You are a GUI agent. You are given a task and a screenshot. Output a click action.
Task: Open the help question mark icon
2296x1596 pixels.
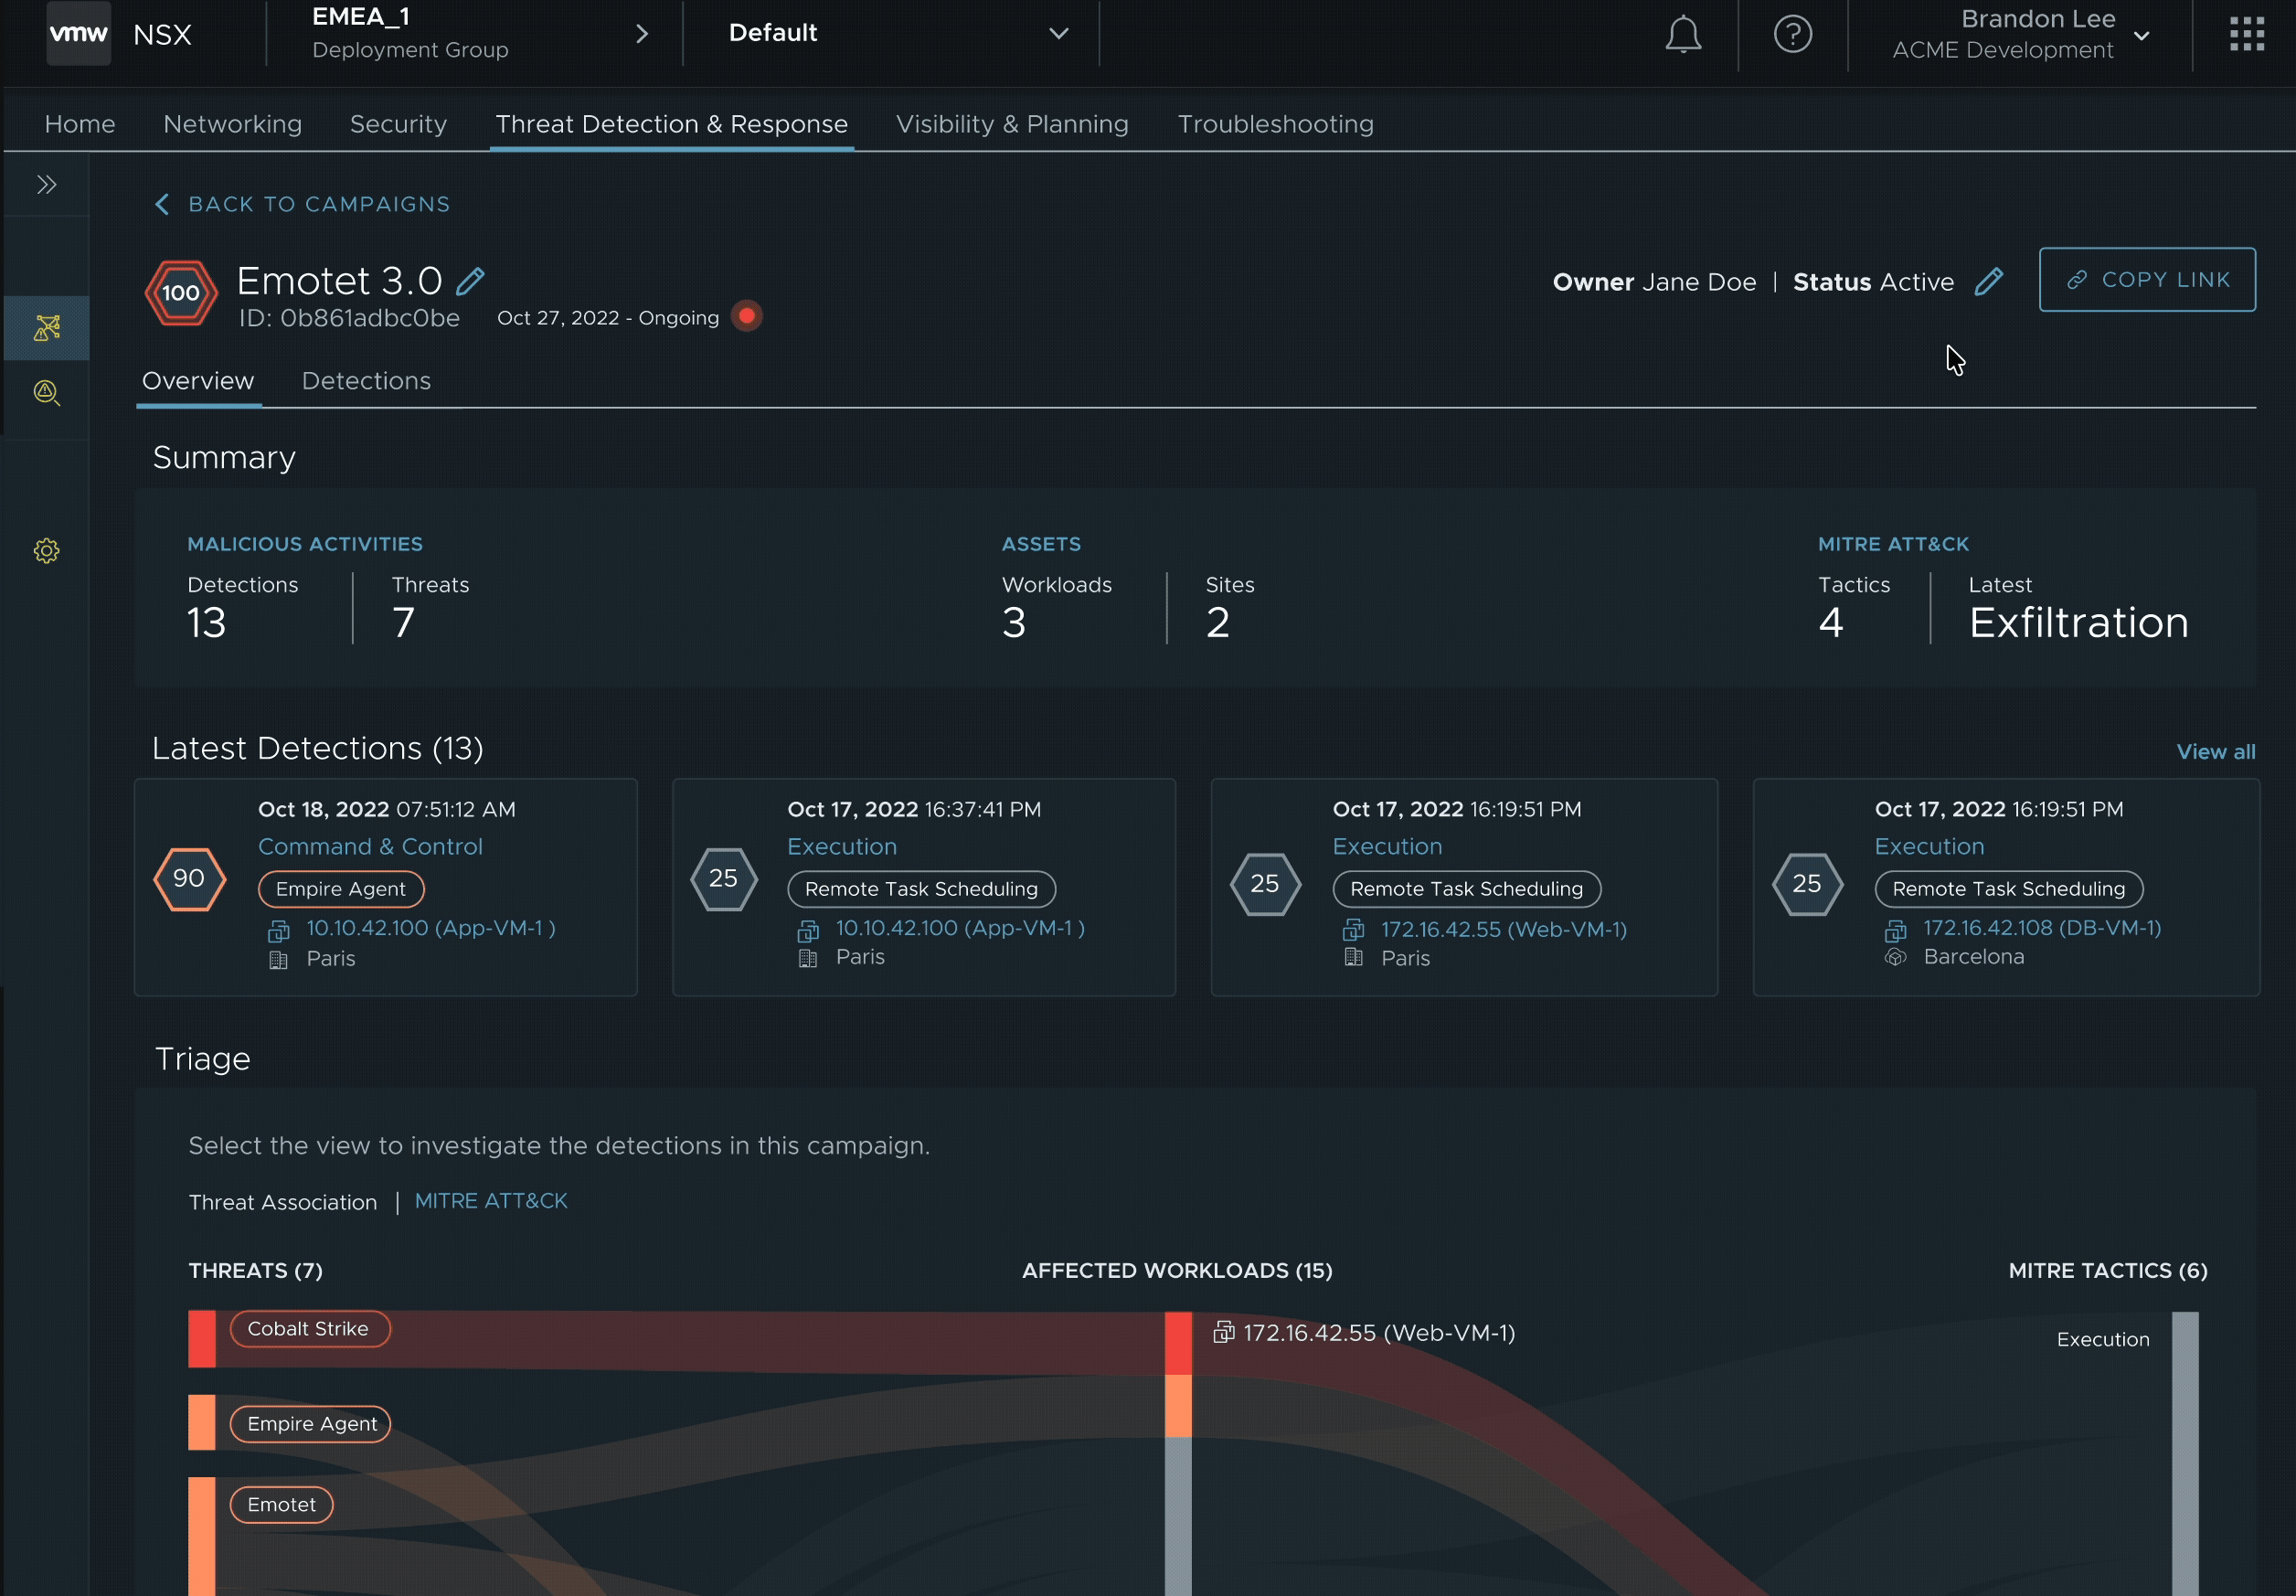pyautogui.click(x=1792, y=35)
